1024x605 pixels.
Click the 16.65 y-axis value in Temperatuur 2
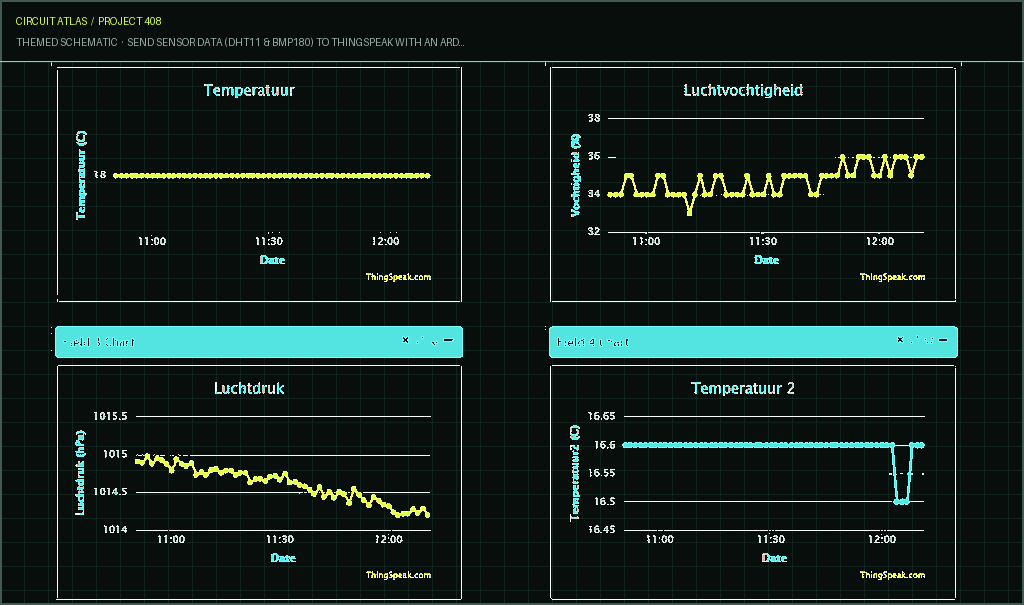click(x=601, y=416)
